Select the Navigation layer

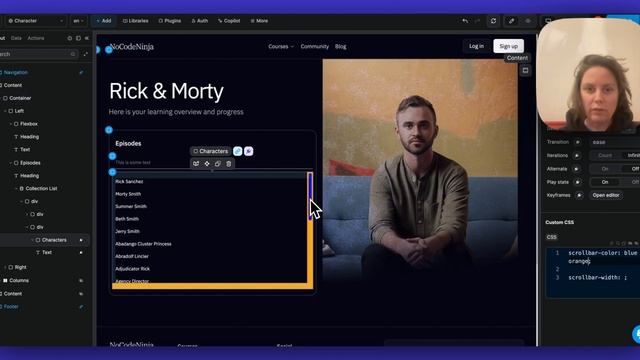pyautogui.click(x=16, y=73)
